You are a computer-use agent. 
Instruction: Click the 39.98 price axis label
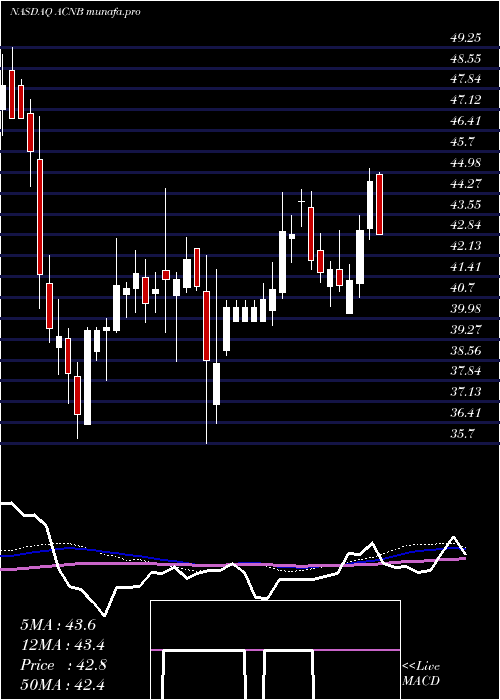click(x=466, y=309)
